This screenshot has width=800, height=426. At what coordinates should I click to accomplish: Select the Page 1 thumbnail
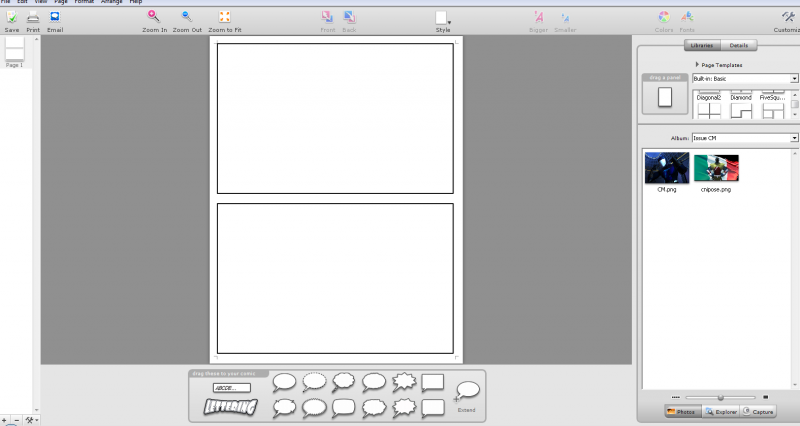pos(14,48)
